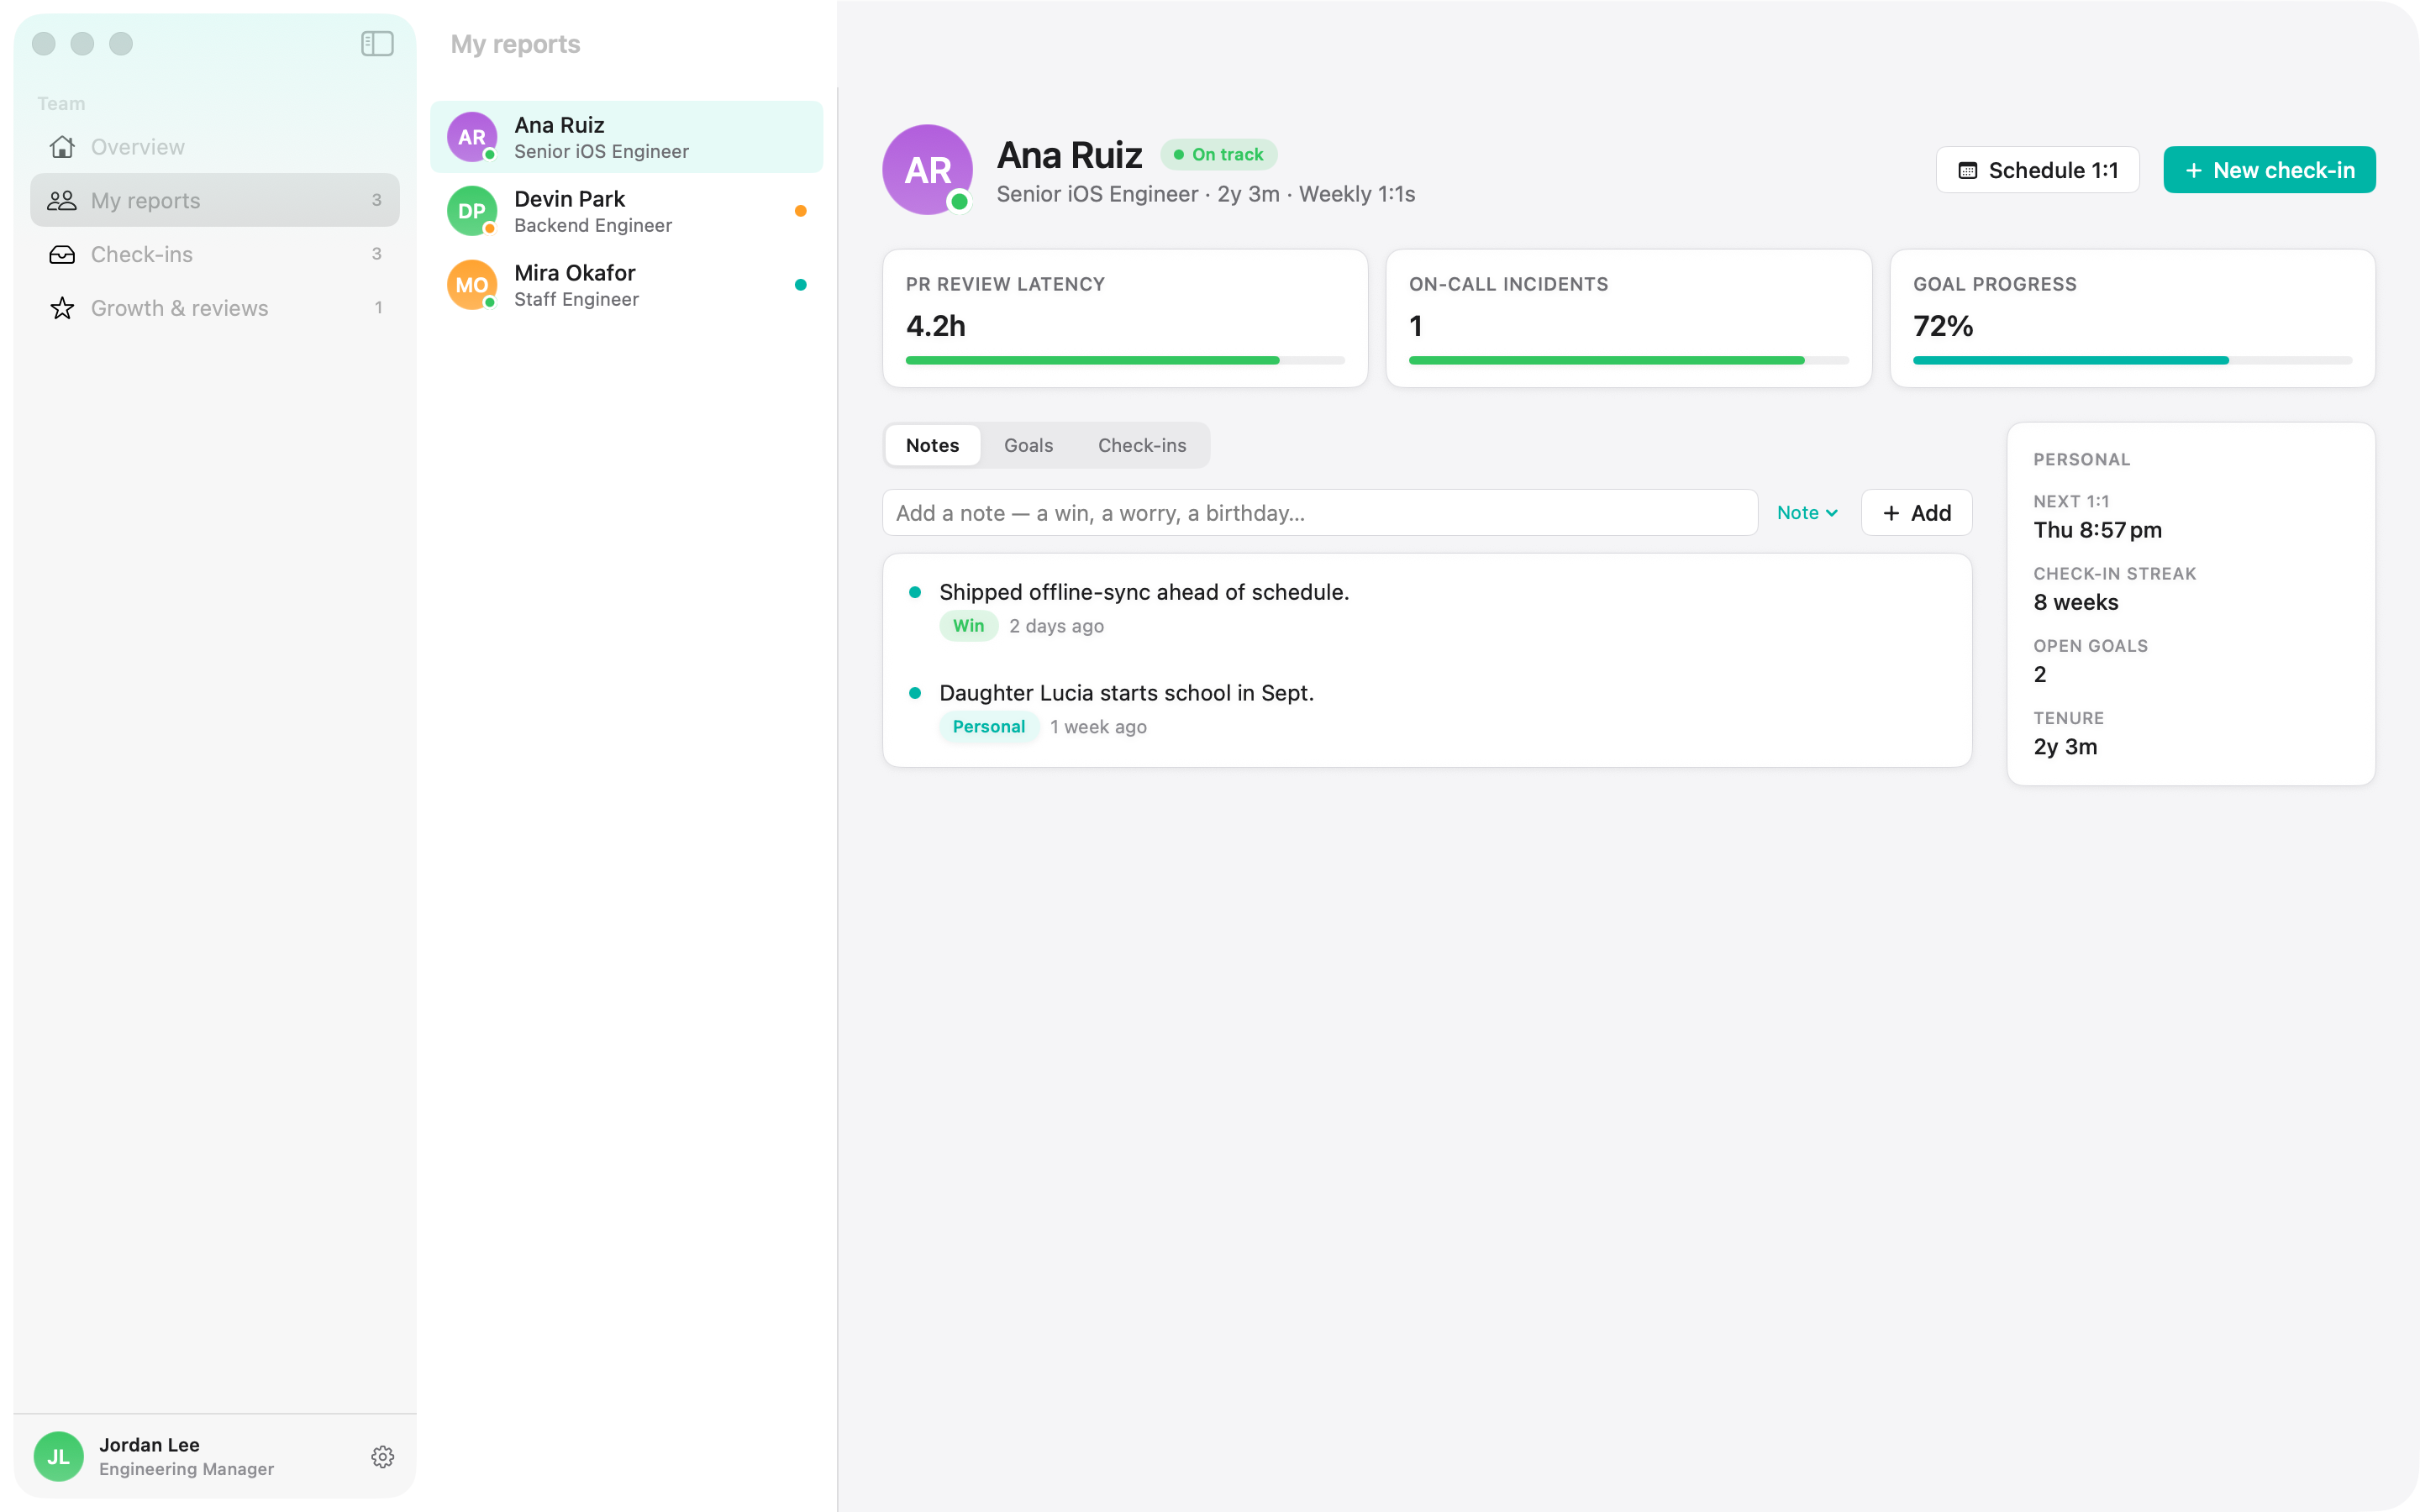Open the Note type dropdown
The image size is (2420, 1512).
click(1808, 513)
